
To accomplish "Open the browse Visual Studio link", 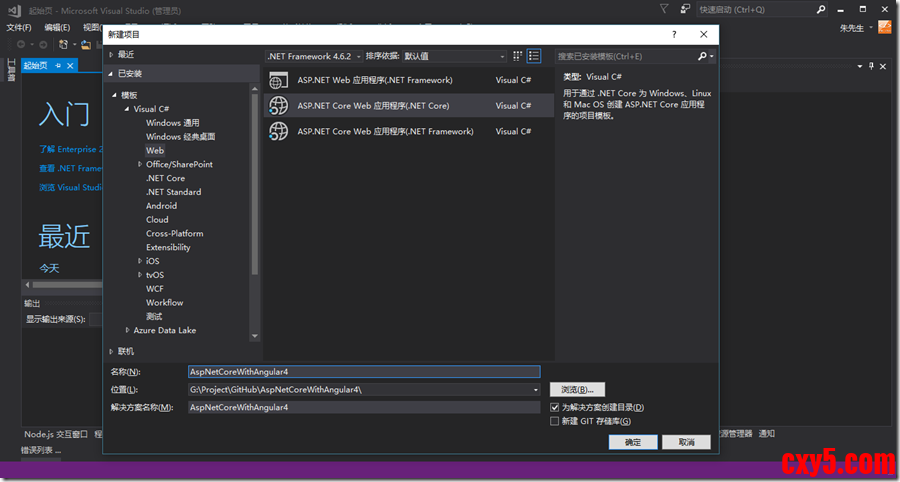I will tap(71, 187).
